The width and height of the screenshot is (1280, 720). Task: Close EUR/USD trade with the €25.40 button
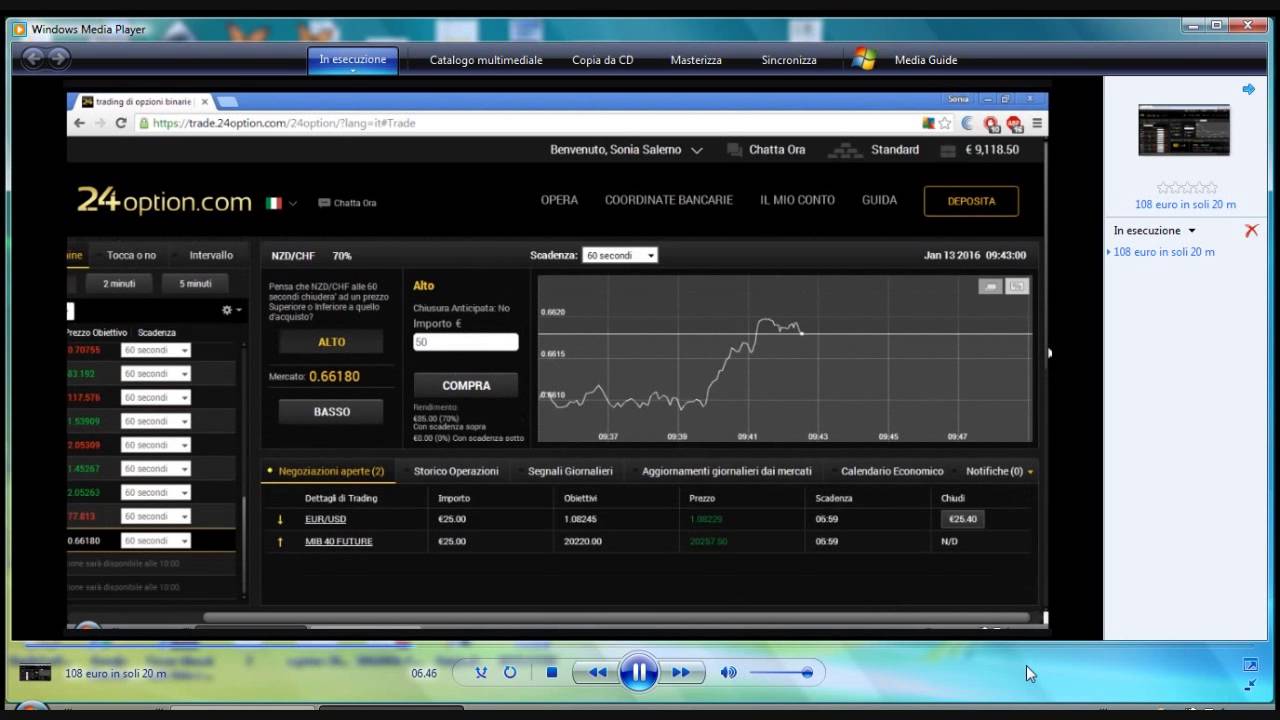point(963,519)
